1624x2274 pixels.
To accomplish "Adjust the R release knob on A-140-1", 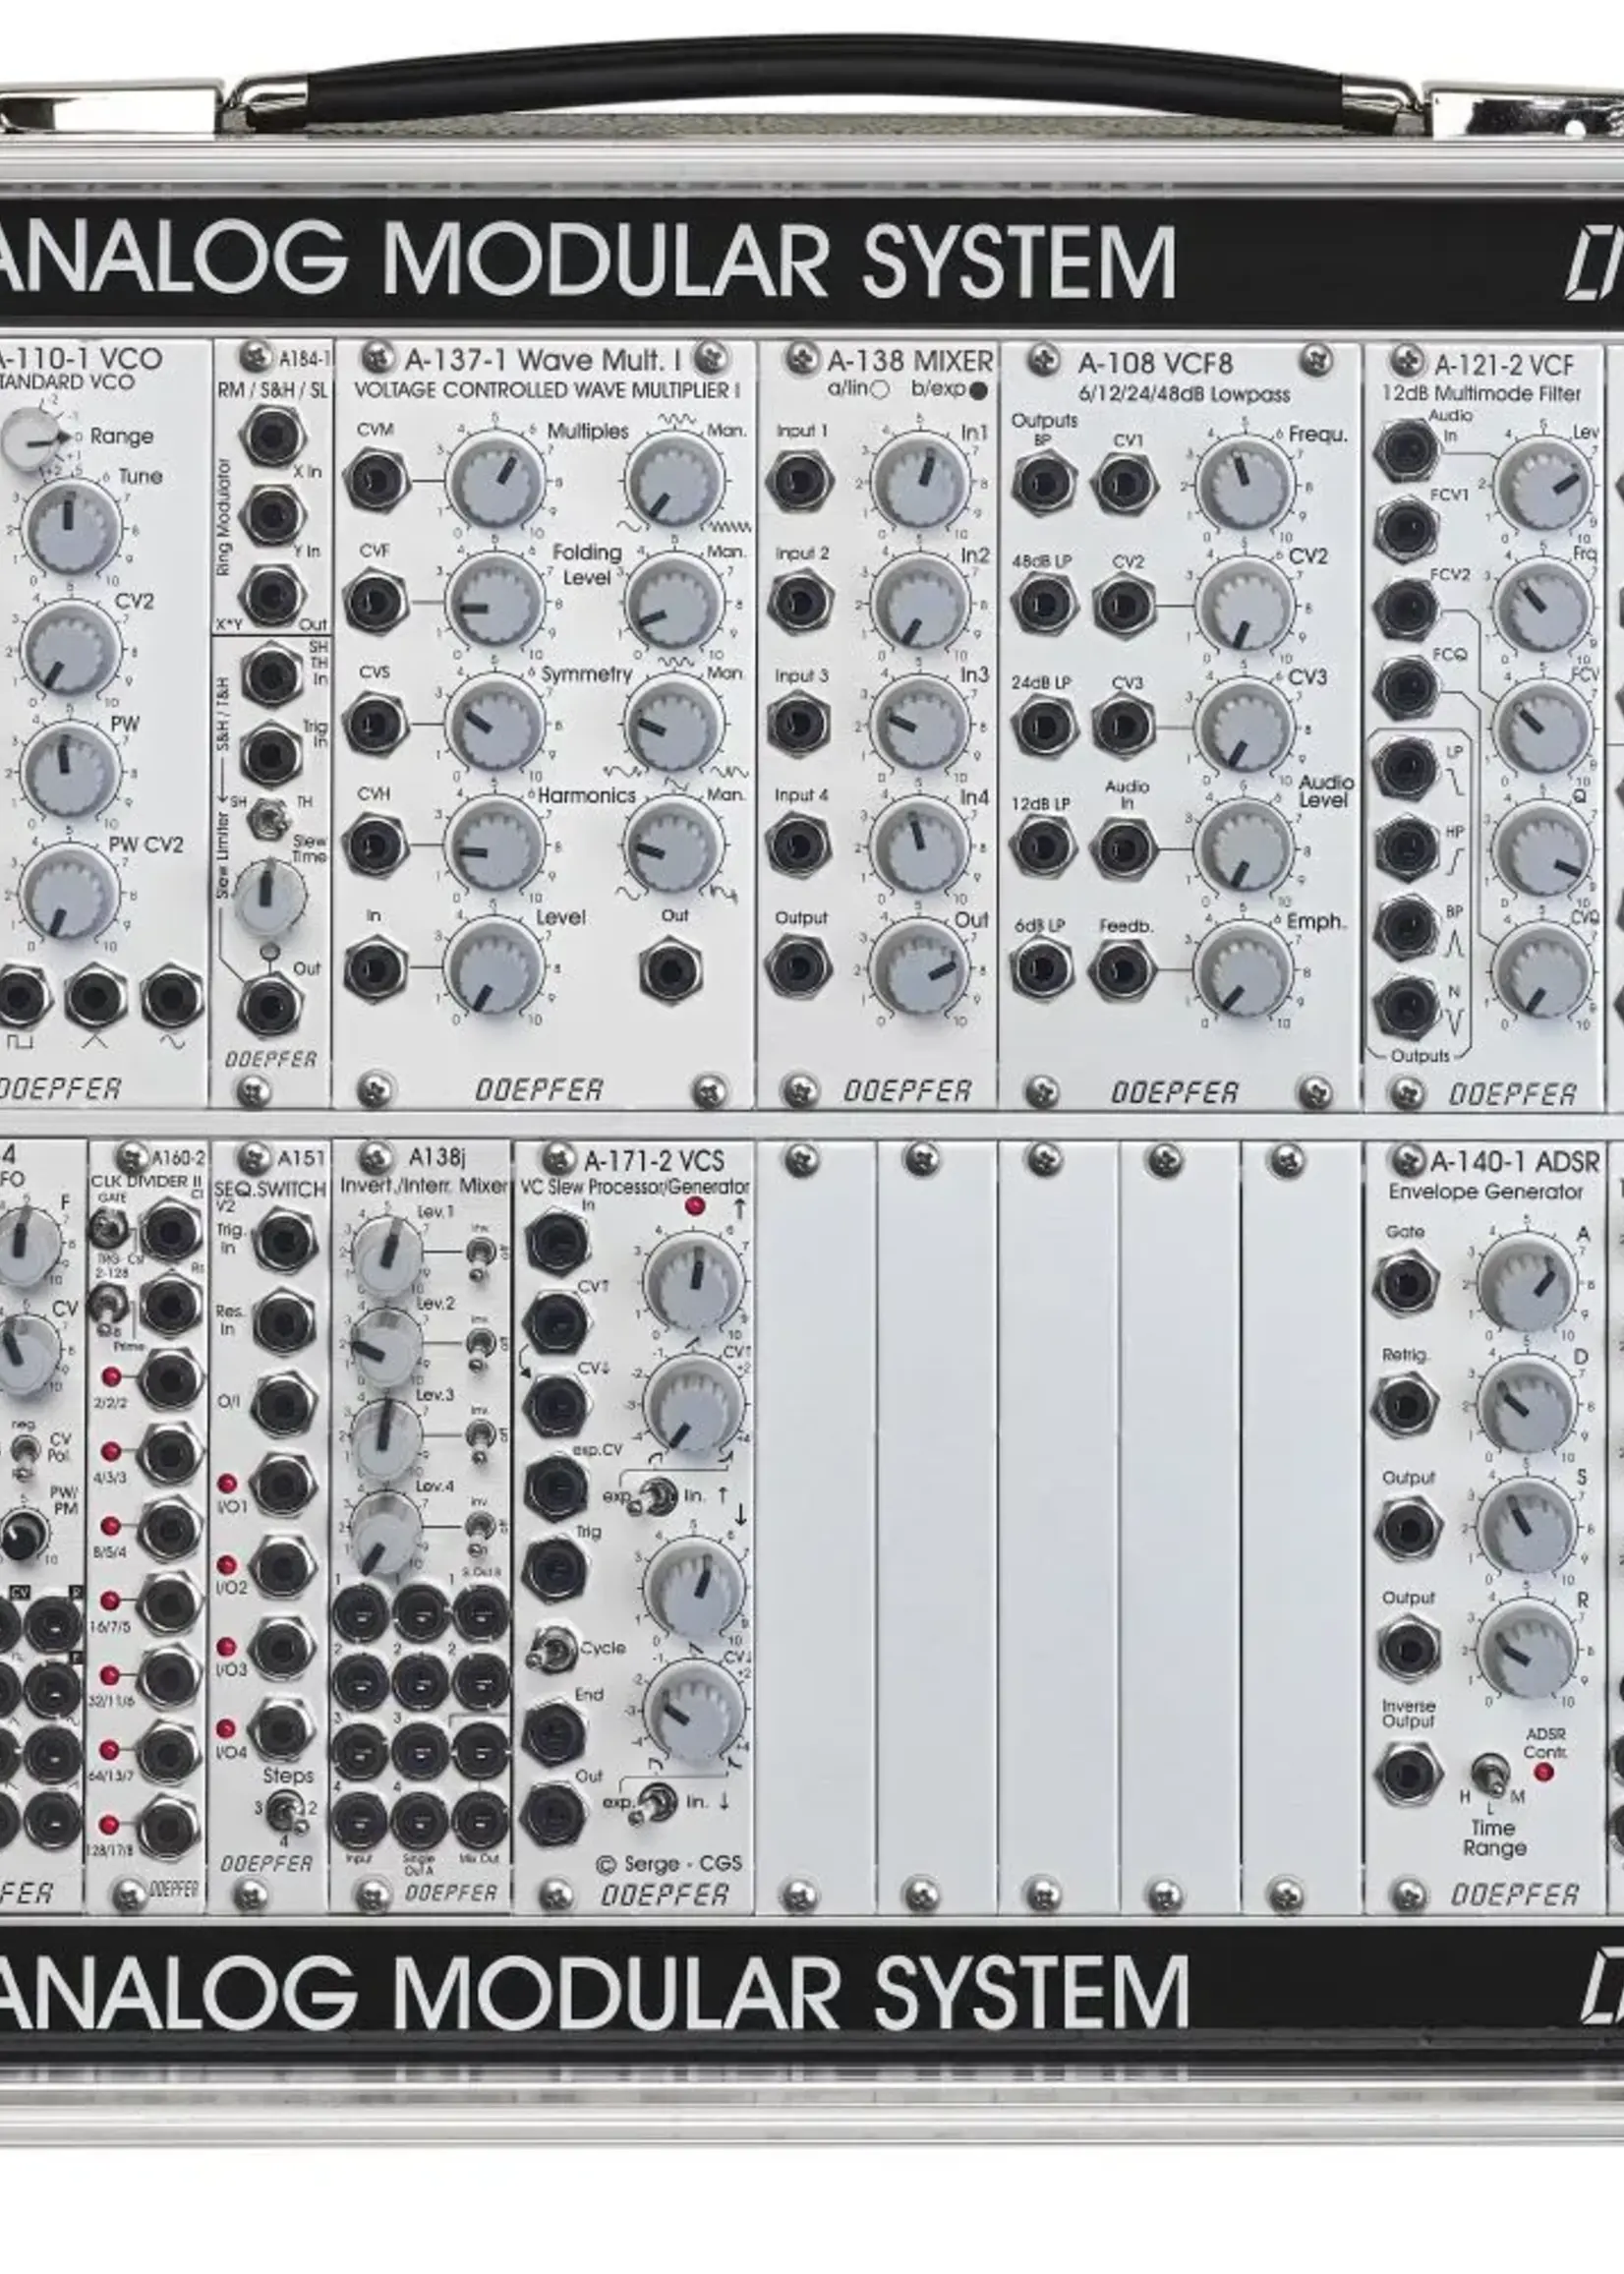I will tap(1526, 1650).
